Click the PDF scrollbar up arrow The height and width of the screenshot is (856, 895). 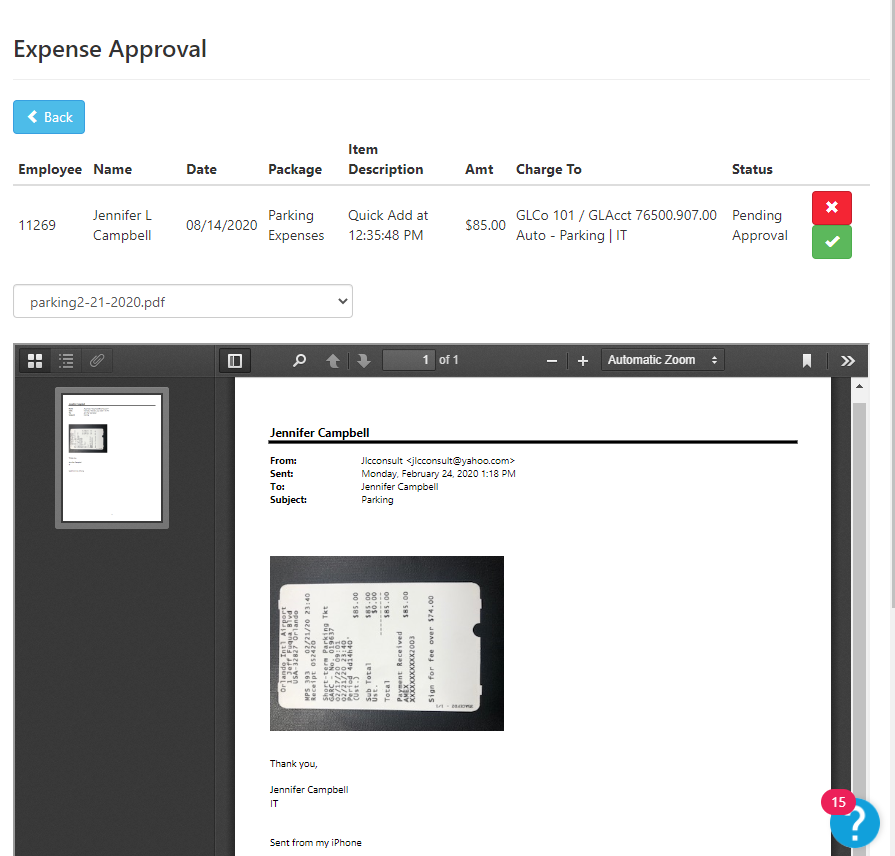coord(859,386)
